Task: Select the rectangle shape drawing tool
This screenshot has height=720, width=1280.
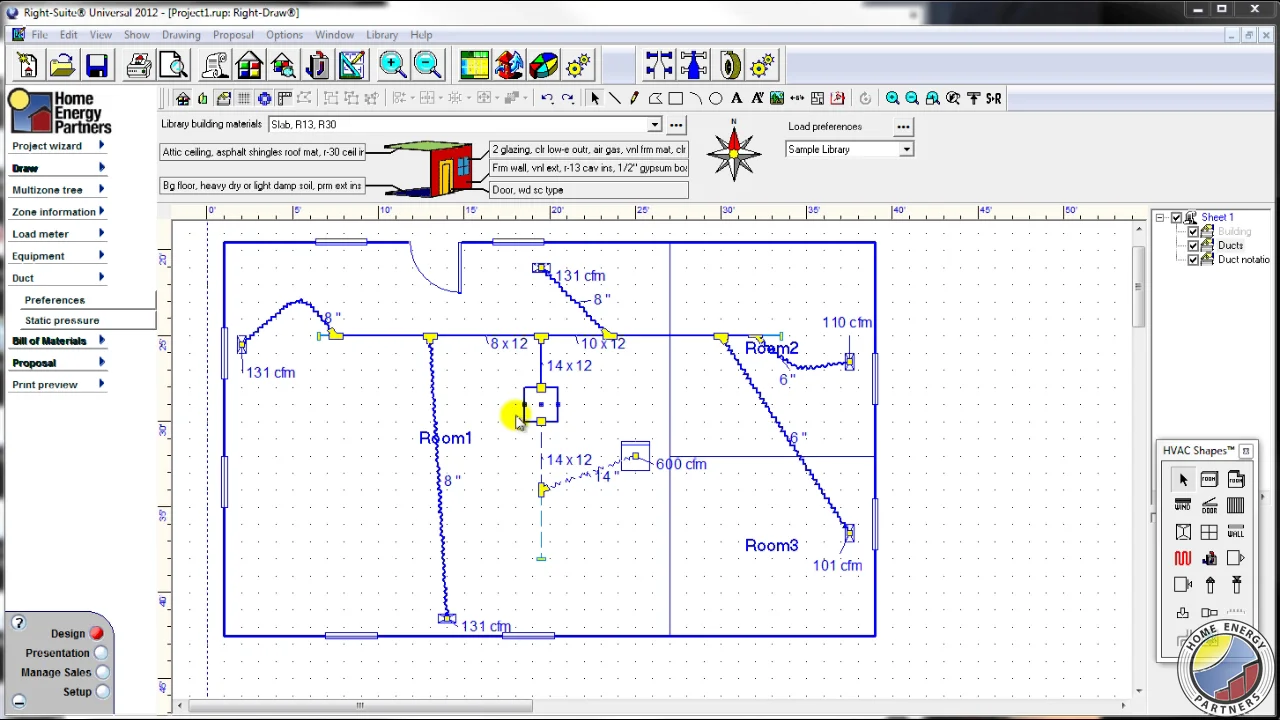Action: pyautogui.click(x=676, y=98)
